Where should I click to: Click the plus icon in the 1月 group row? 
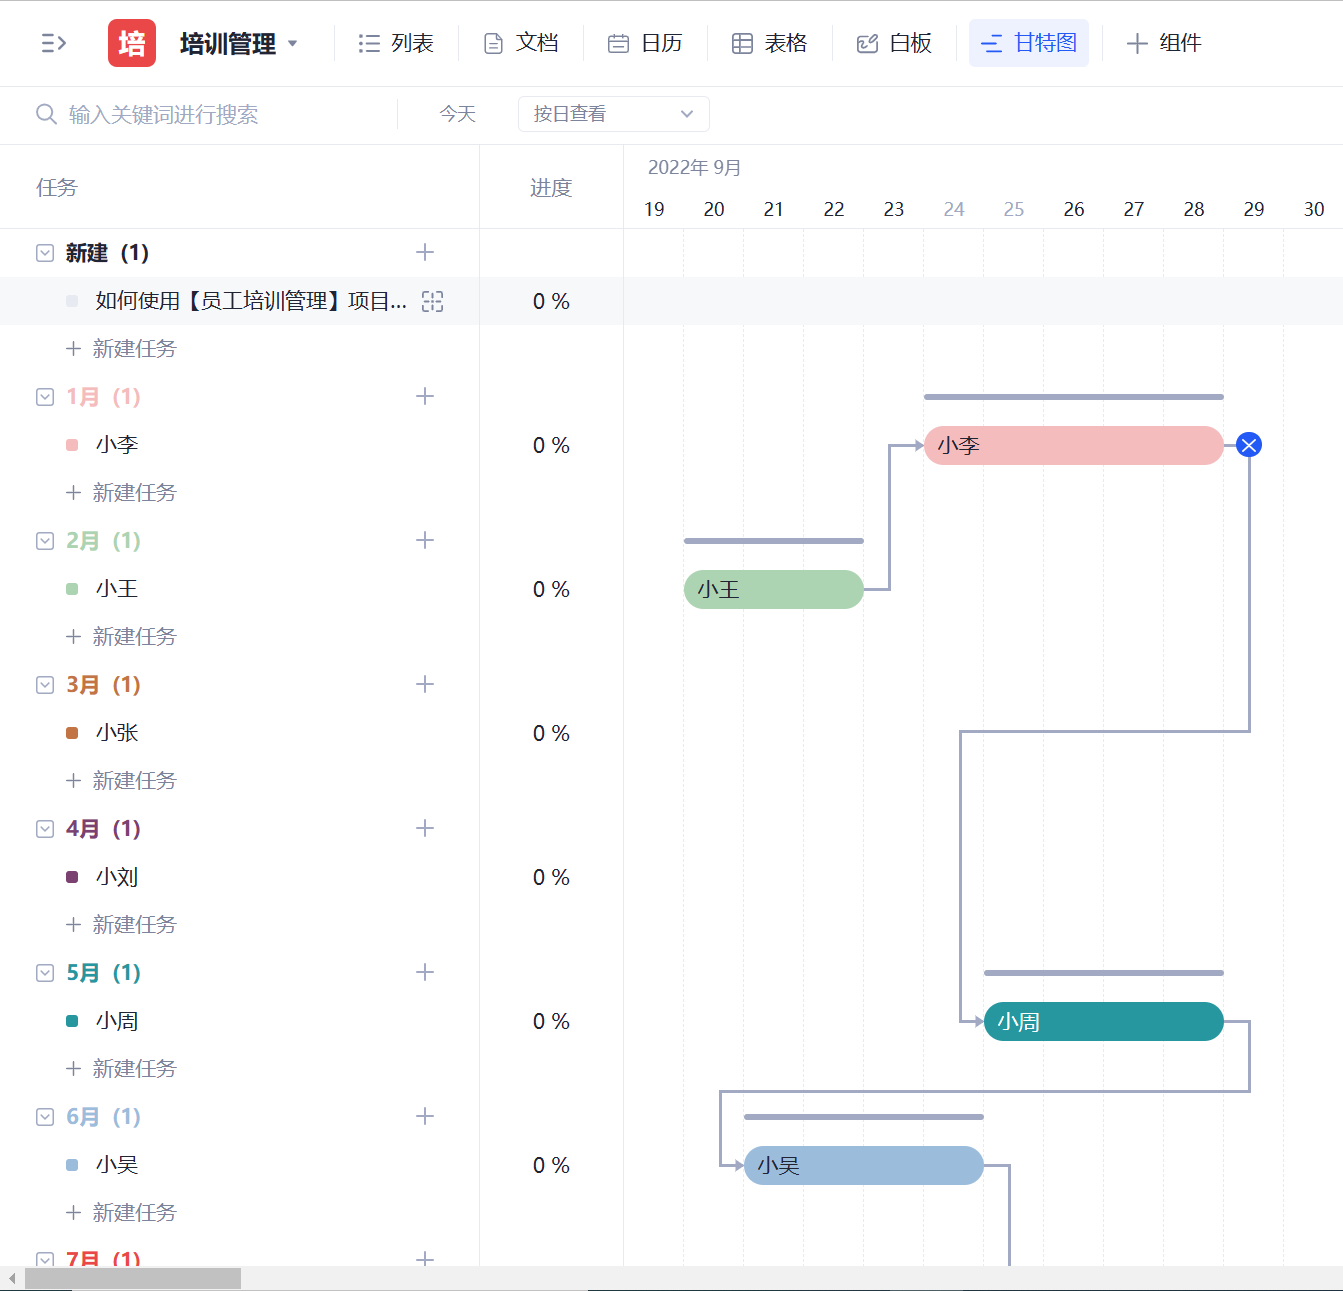(x=425, y=397)
